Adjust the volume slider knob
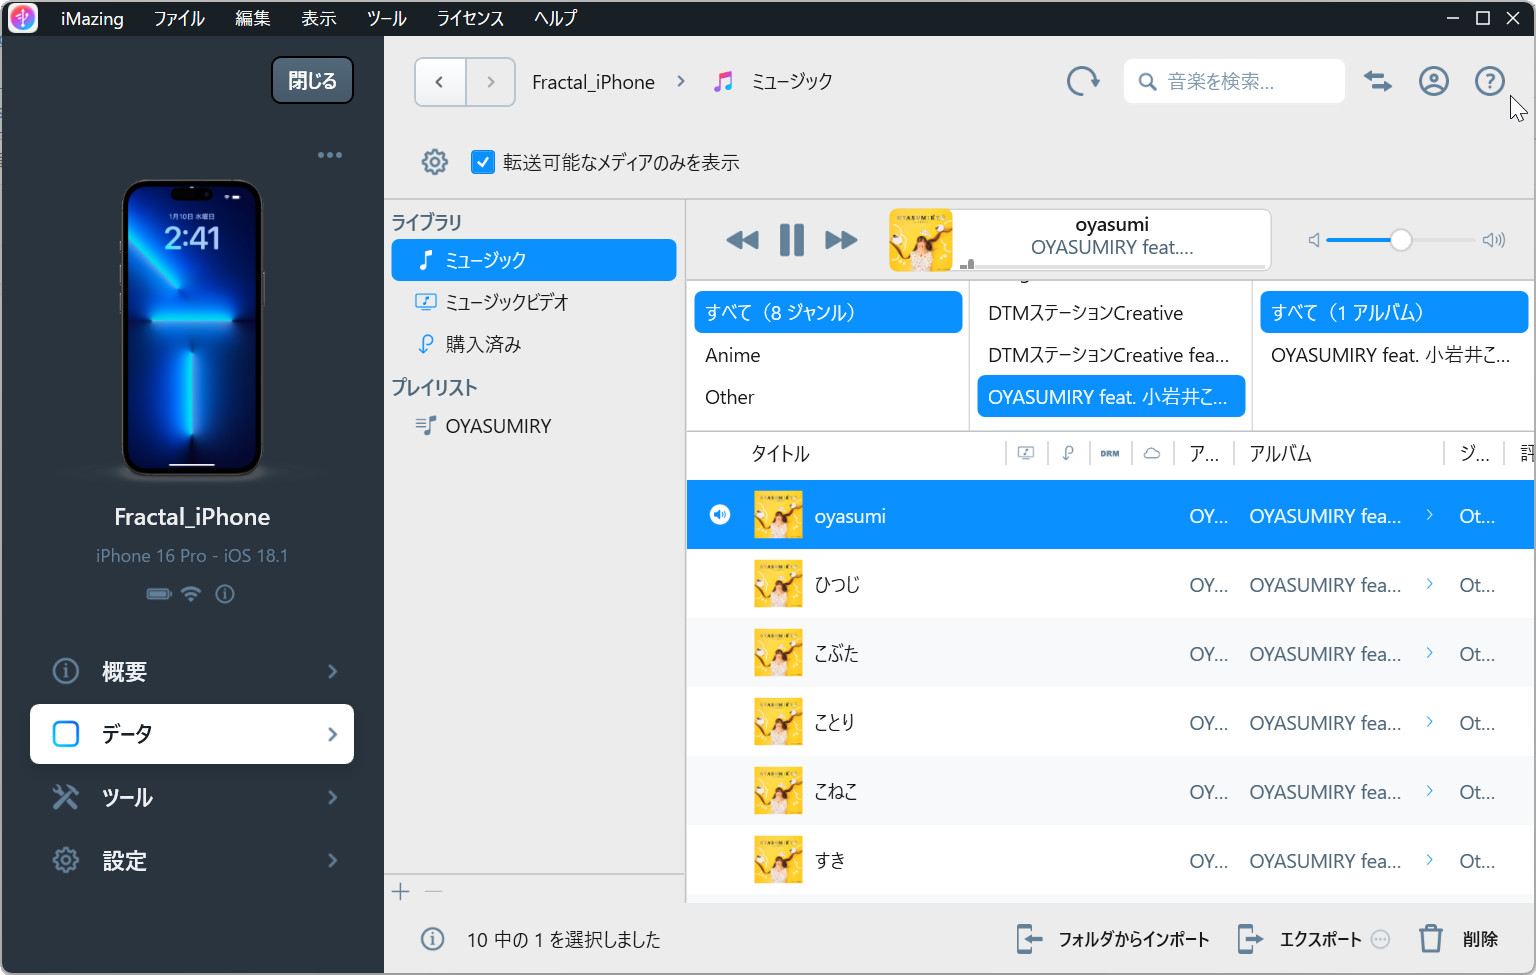The image size is (1536, 975). pos(1401,240)
